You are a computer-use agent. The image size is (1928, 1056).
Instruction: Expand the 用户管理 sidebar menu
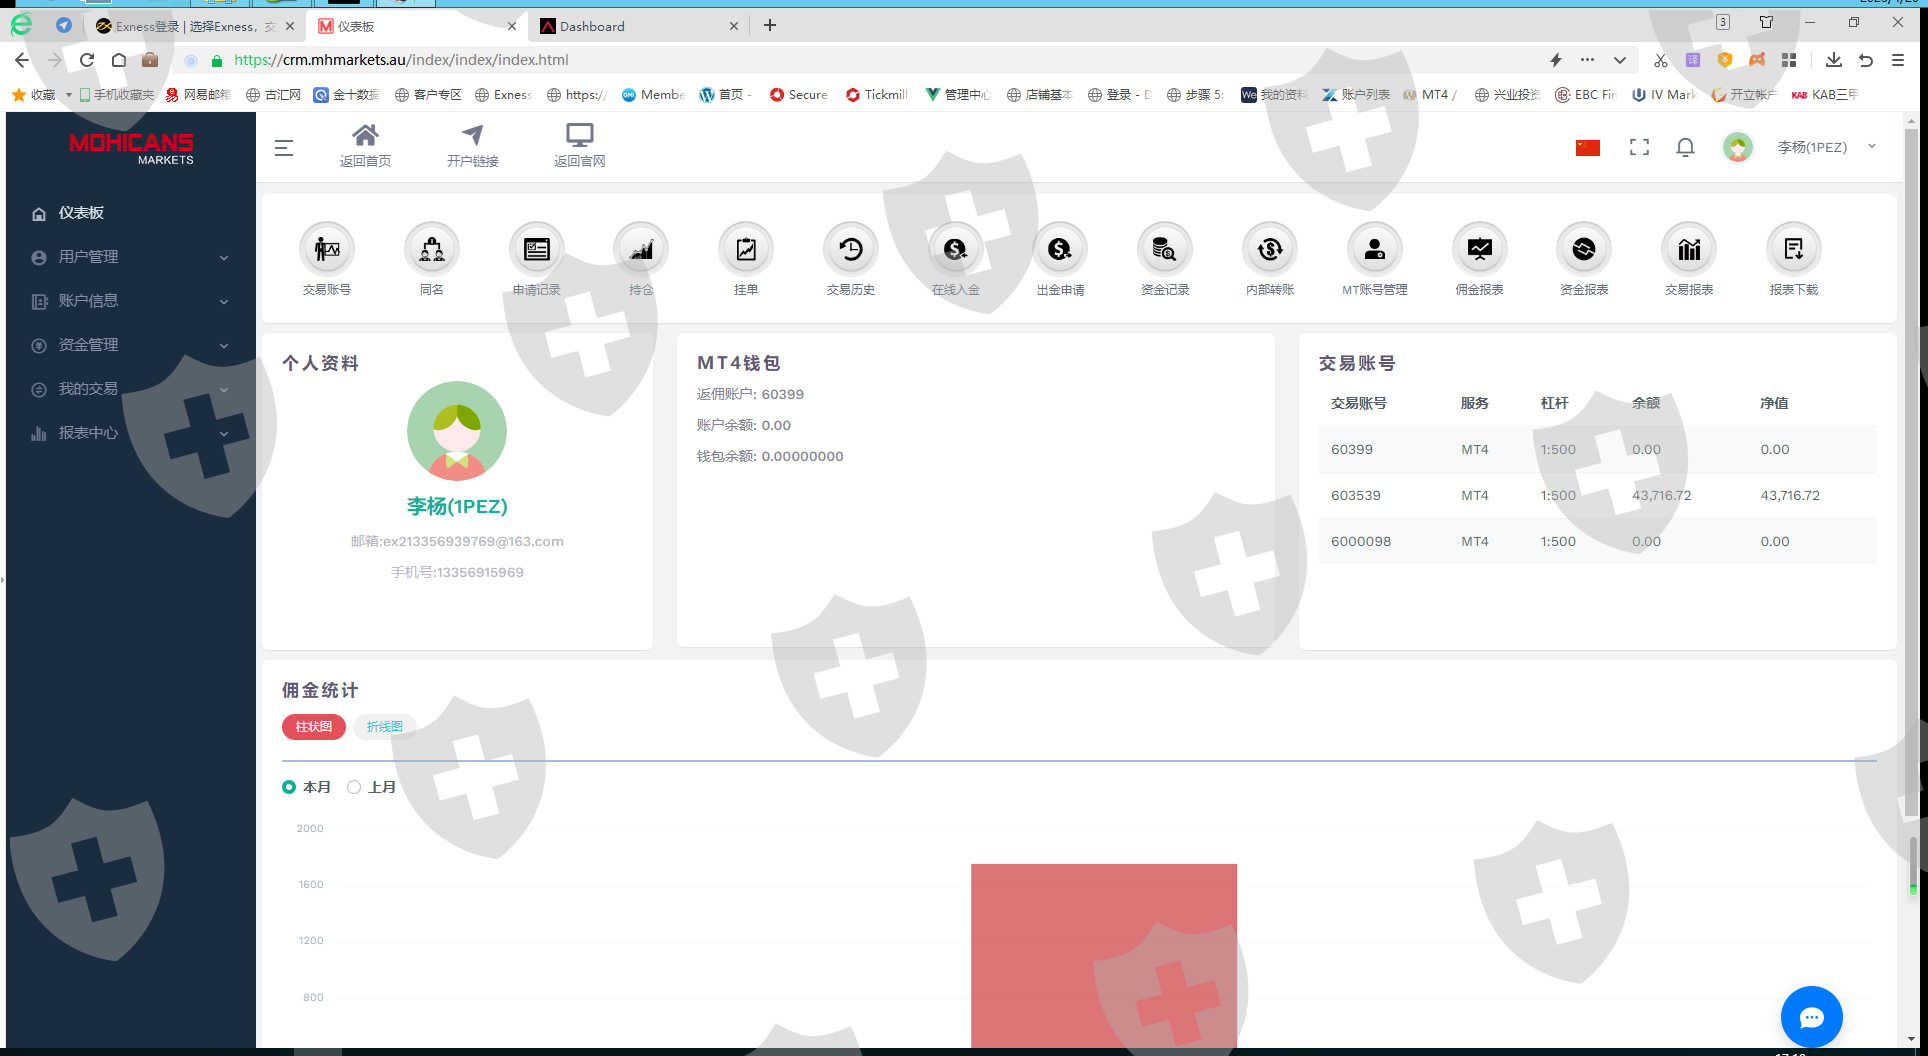(x=131, y=257)
